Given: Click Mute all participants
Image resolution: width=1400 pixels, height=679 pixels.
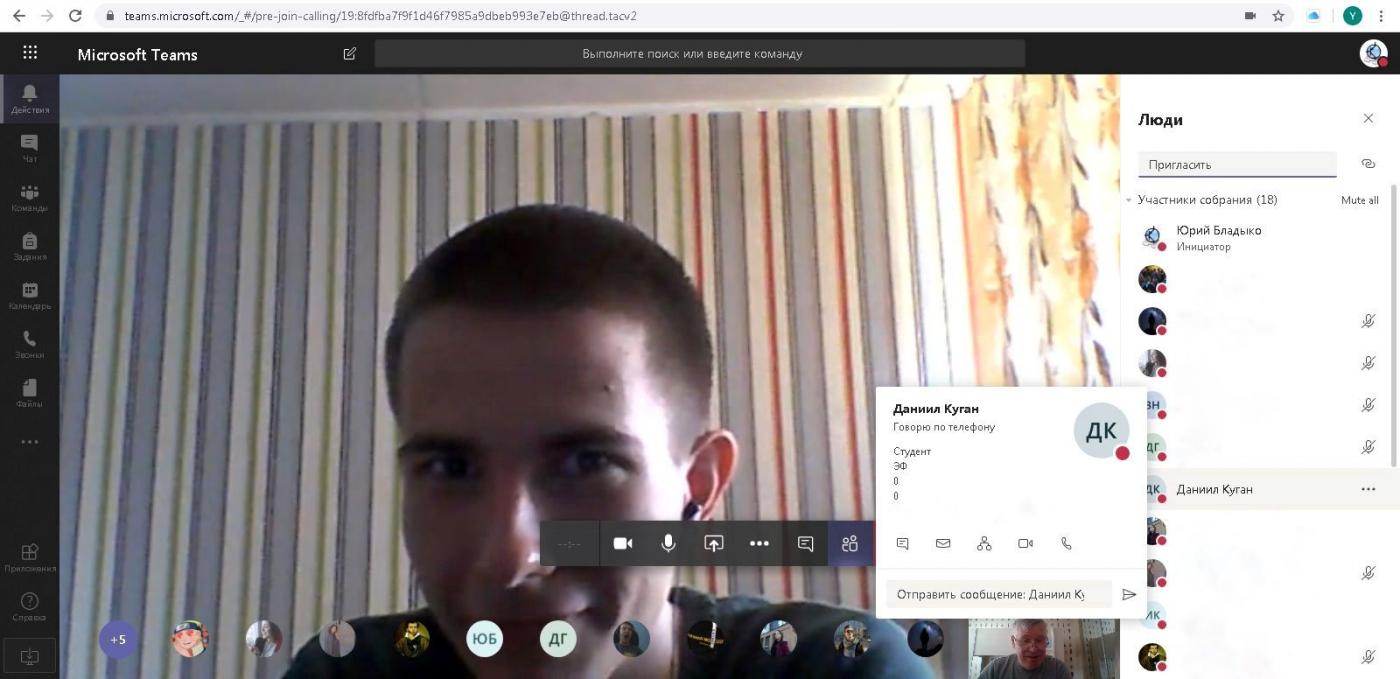Looking at the screenshot, I should [1359, 200].
